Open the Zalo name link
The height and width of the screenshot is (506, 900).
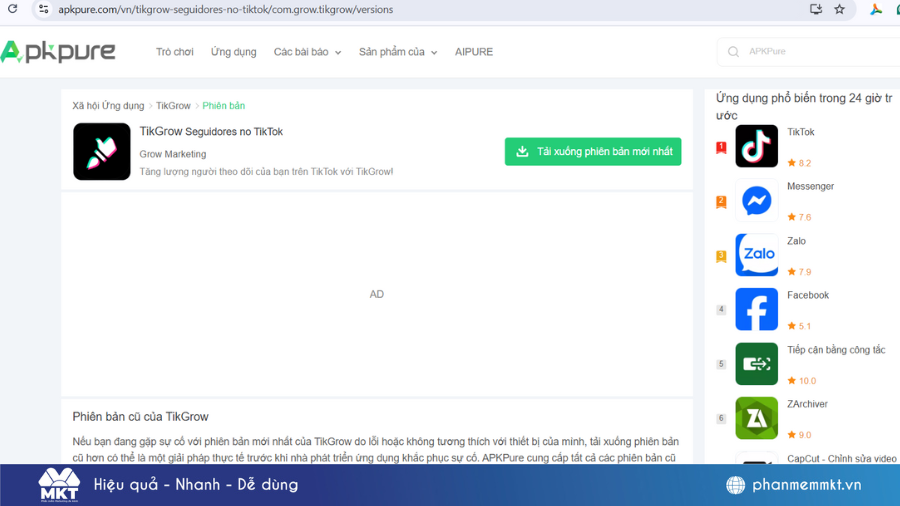(x=796, y=241)
